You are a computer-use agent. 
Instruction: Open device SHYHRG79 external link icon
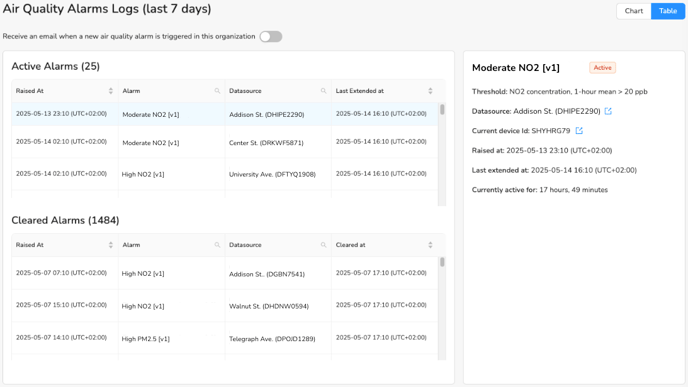[579, 131]
